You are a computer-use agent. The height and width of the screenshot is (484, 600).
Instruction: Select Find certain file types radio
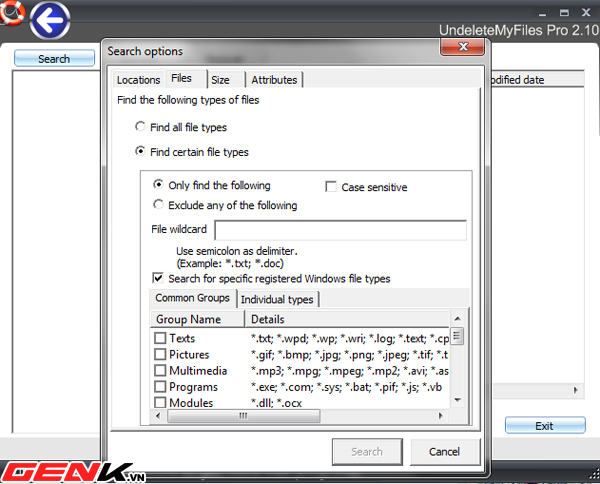point(140,151)
